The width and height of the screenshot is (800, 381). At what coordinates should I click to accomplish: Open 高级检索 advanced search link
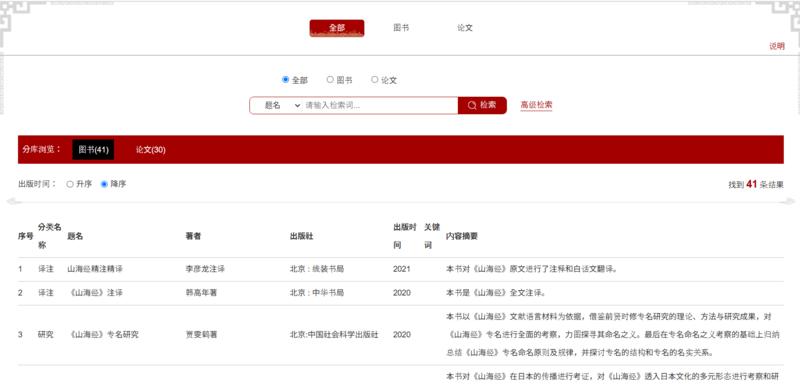pos(536,106)
